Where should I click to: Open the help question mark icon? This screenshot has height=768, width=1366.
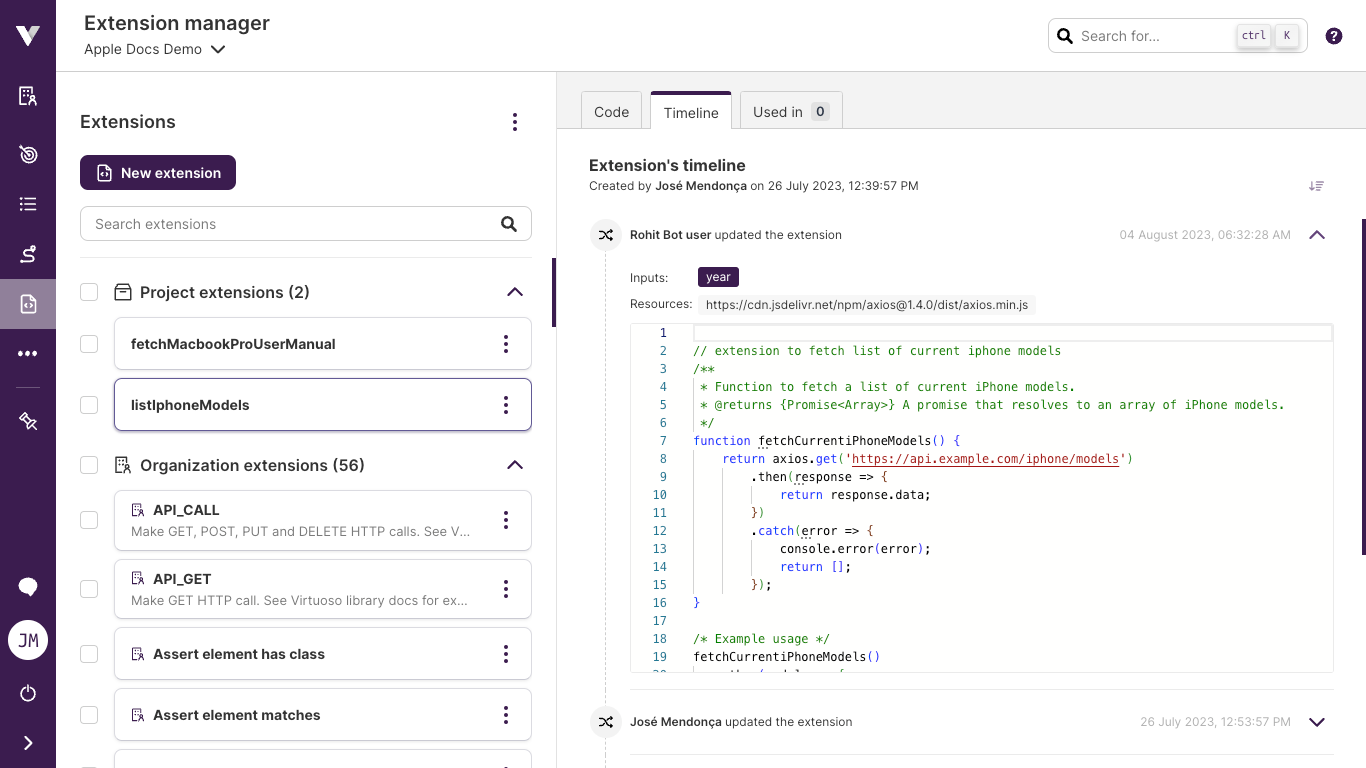(x=1334, y=36)
